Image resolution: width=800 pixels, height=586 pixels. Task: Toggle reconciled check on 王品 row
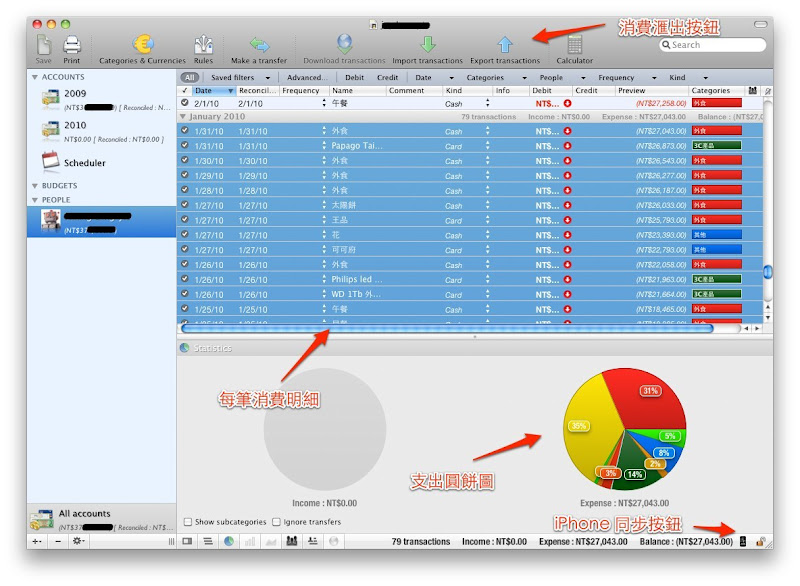(x=185, y=220)
